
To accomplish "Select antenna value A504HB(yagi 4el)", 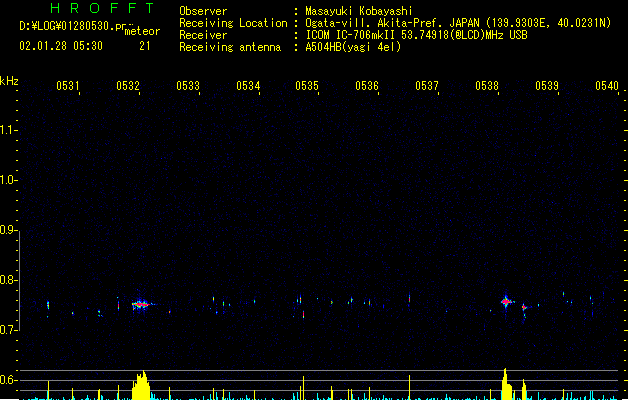I will click(353, 47).
